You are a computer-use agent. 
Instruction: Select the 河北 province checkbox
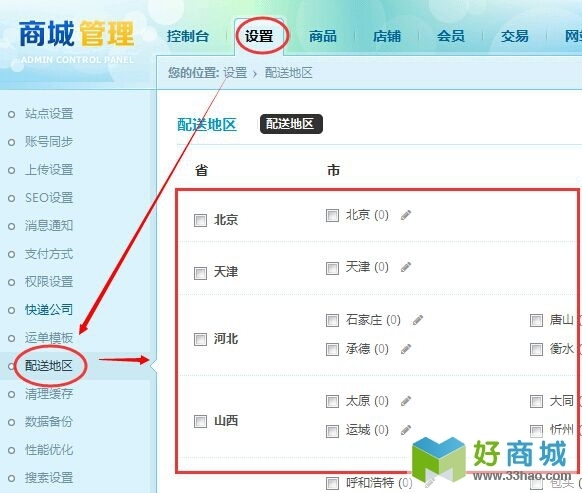(200, 339)
